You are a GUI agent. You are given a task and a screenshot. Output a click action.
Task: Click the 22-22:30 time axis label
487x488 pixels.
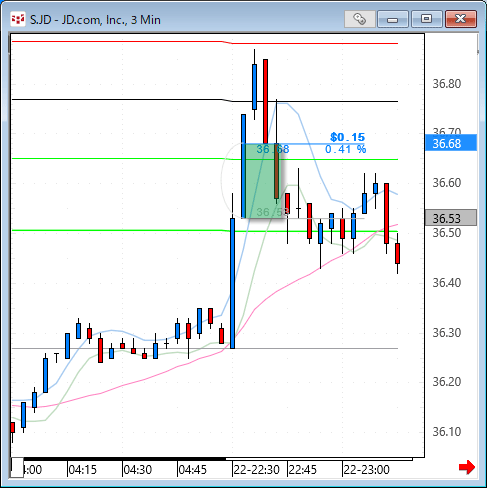coord(256,470)
